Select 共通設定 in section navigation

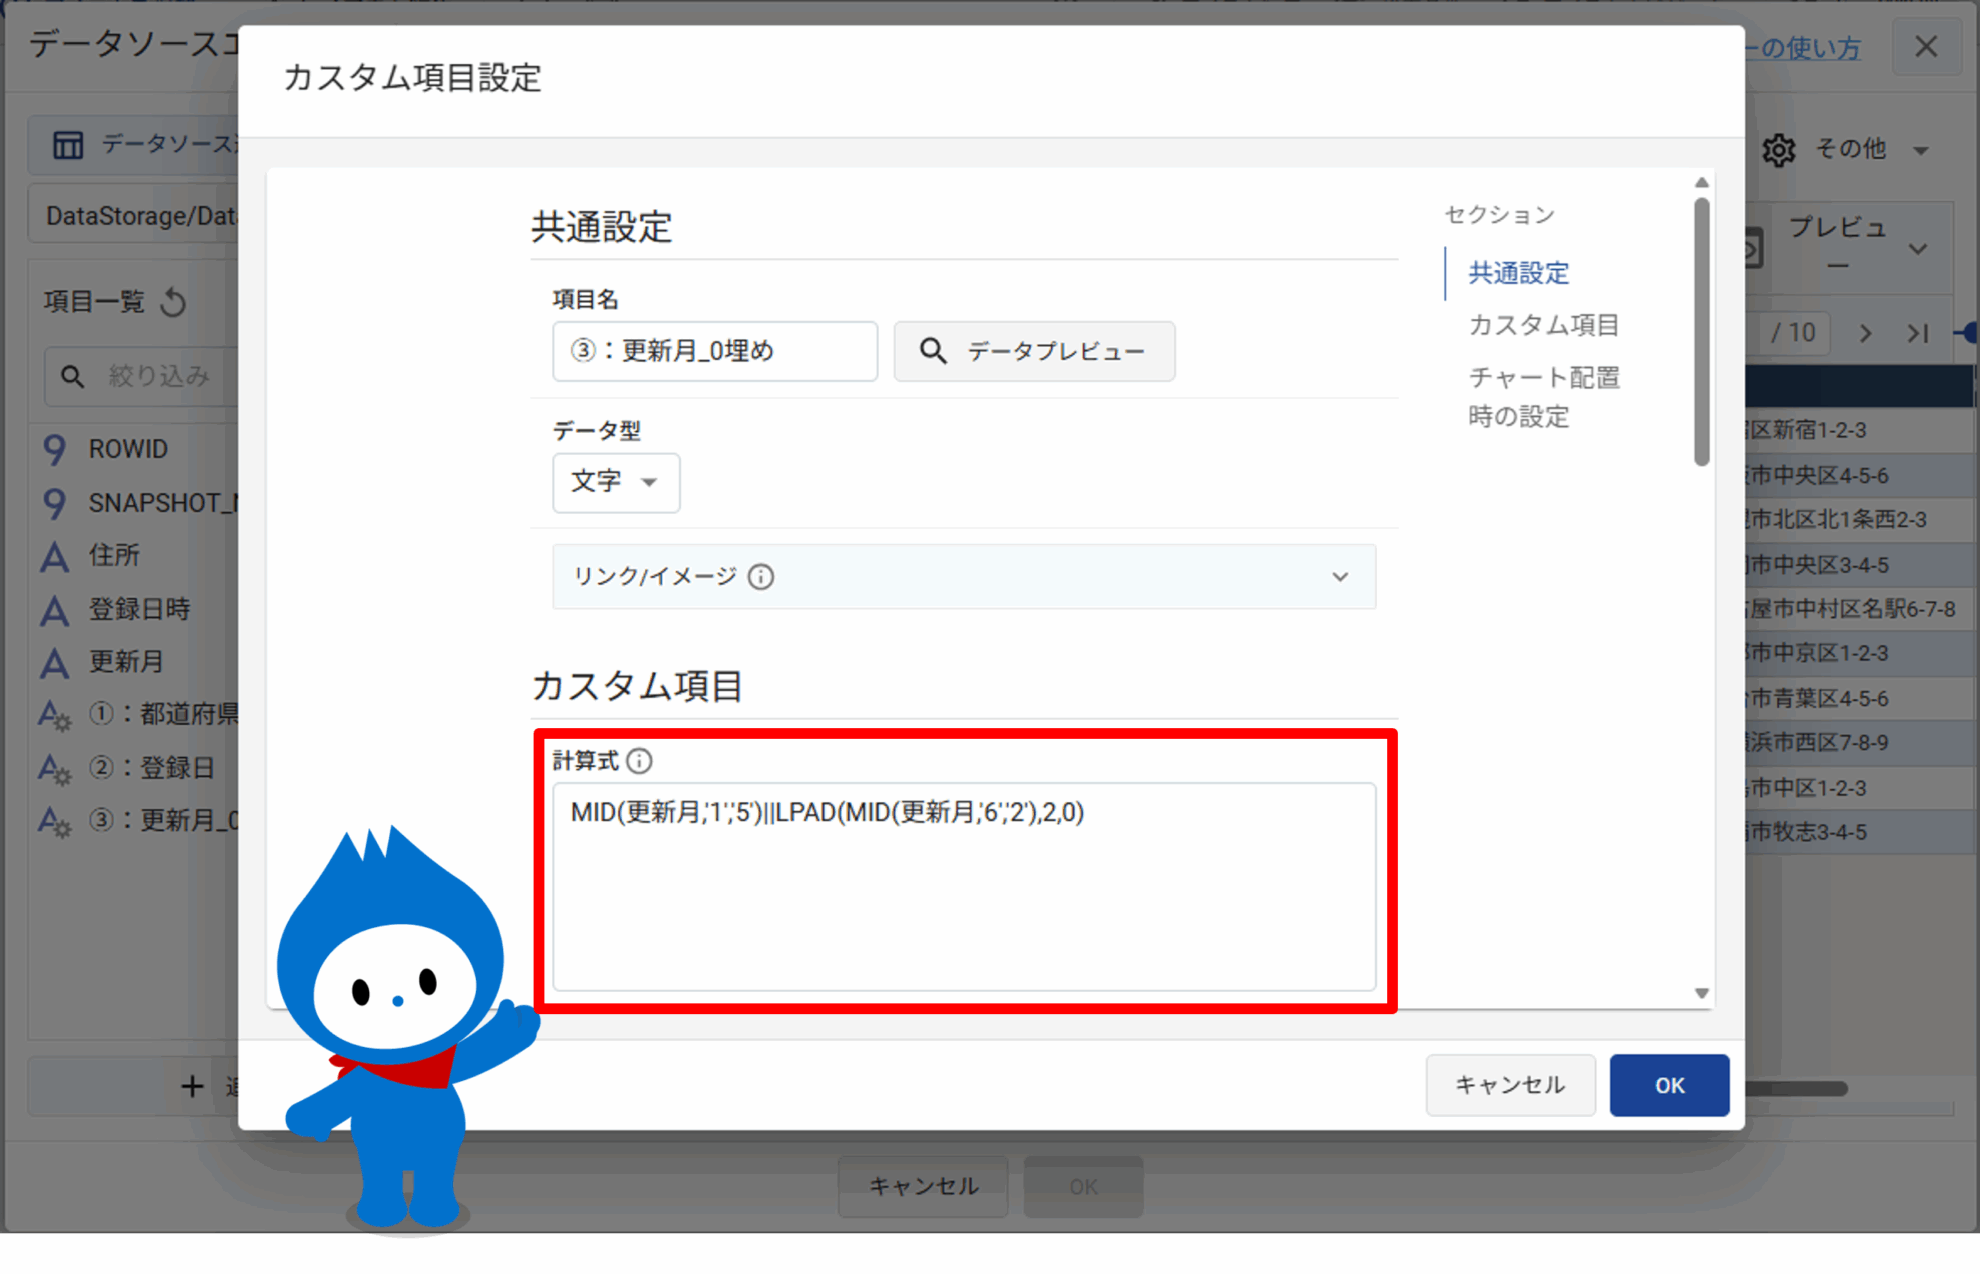1517,273
